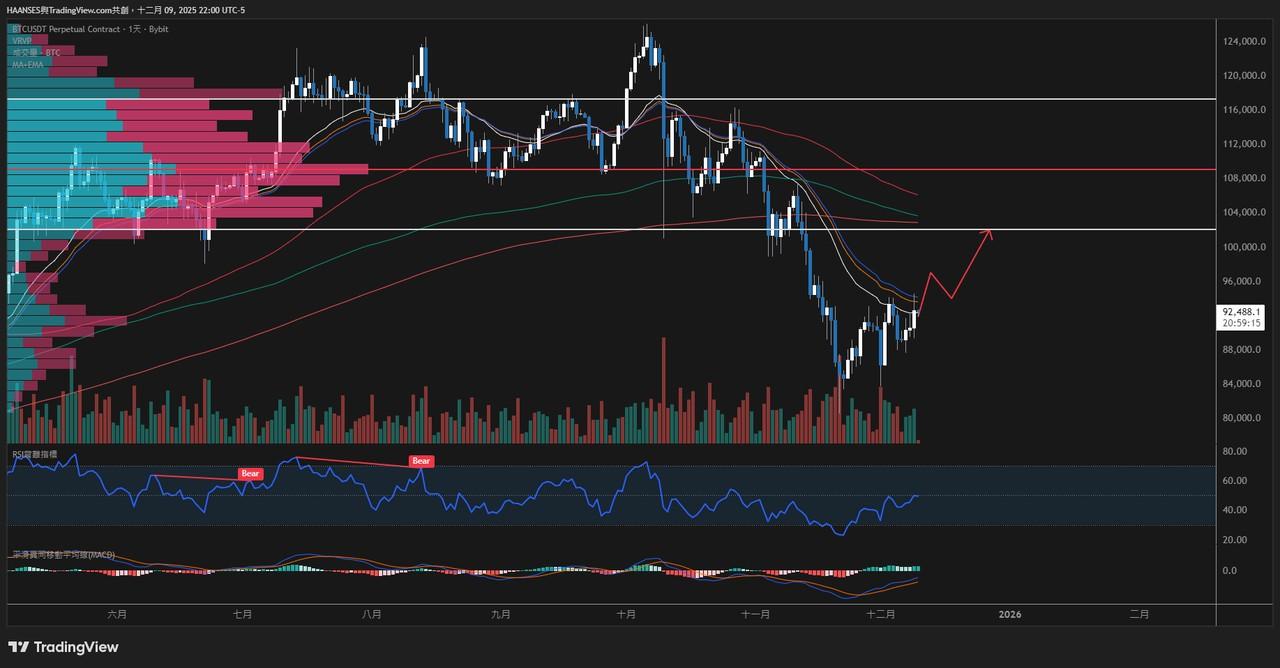Click the red projected price arrow head

988,234
